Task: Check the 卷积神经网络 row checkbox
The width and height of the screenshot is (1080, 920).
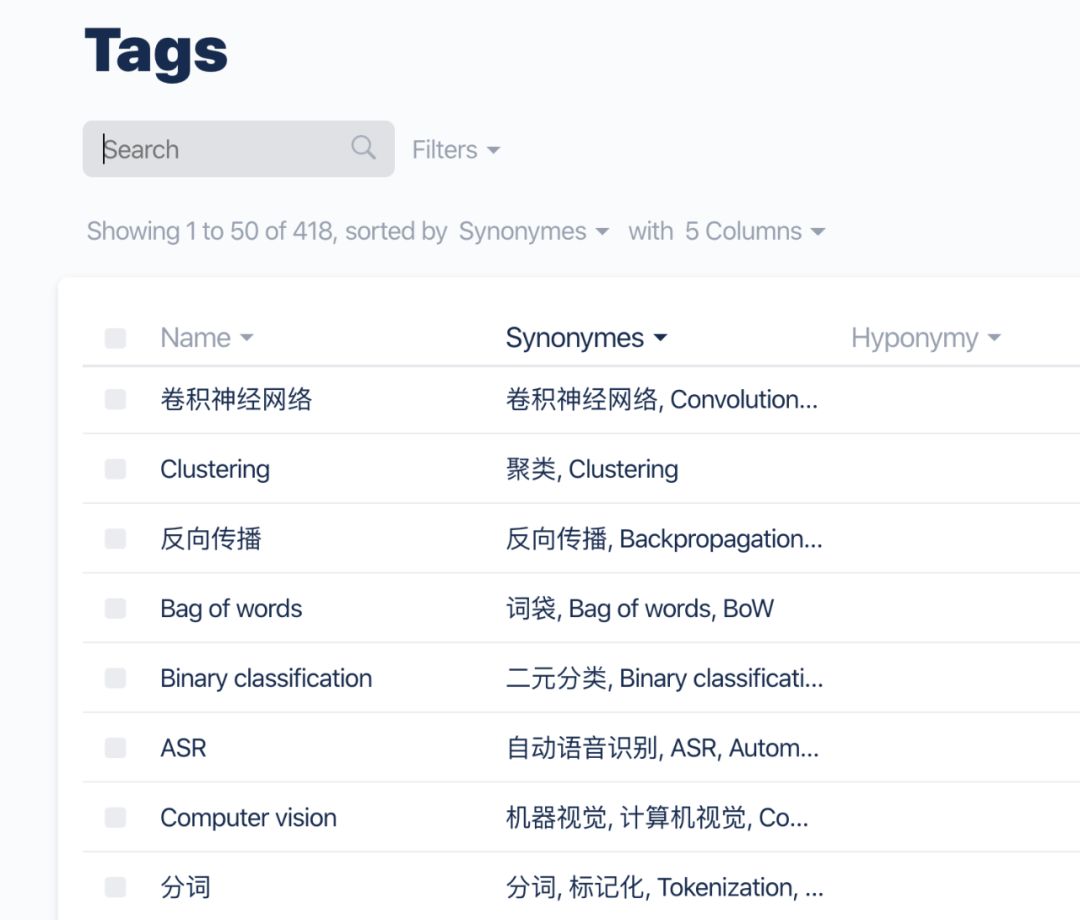Action: pyautogui.click(x=115, y=399)
